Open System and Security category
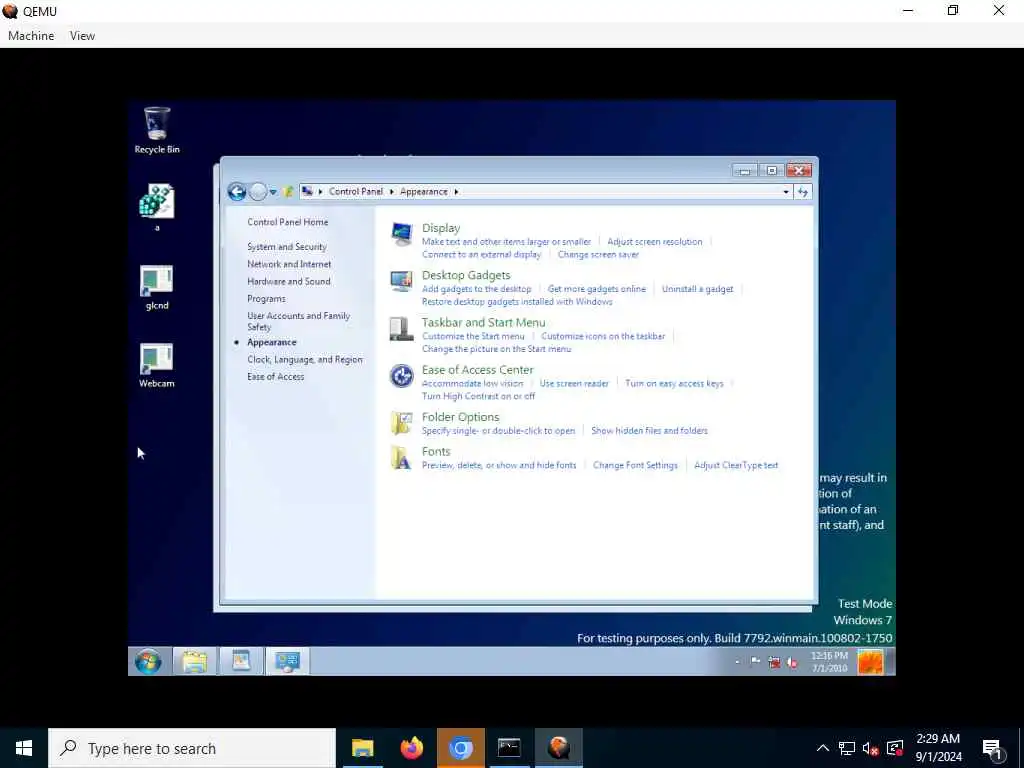Screen dimensions: 1024x768 287,246
